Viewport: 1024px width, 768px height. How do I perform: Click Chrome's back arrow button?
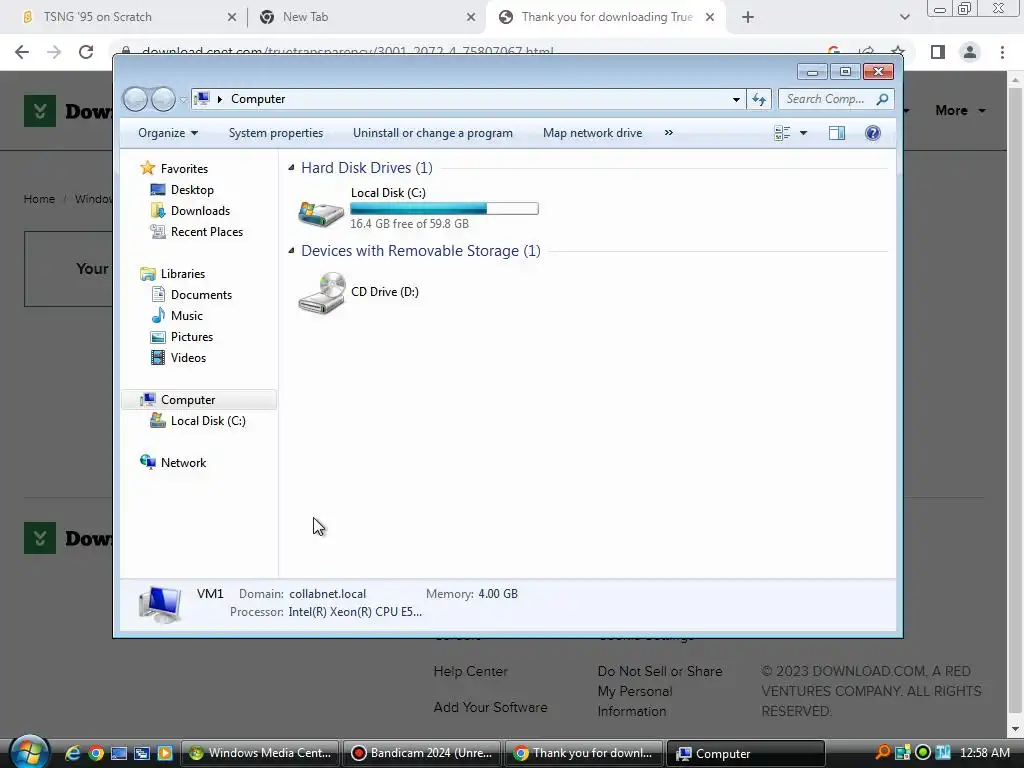coord(22,52)
